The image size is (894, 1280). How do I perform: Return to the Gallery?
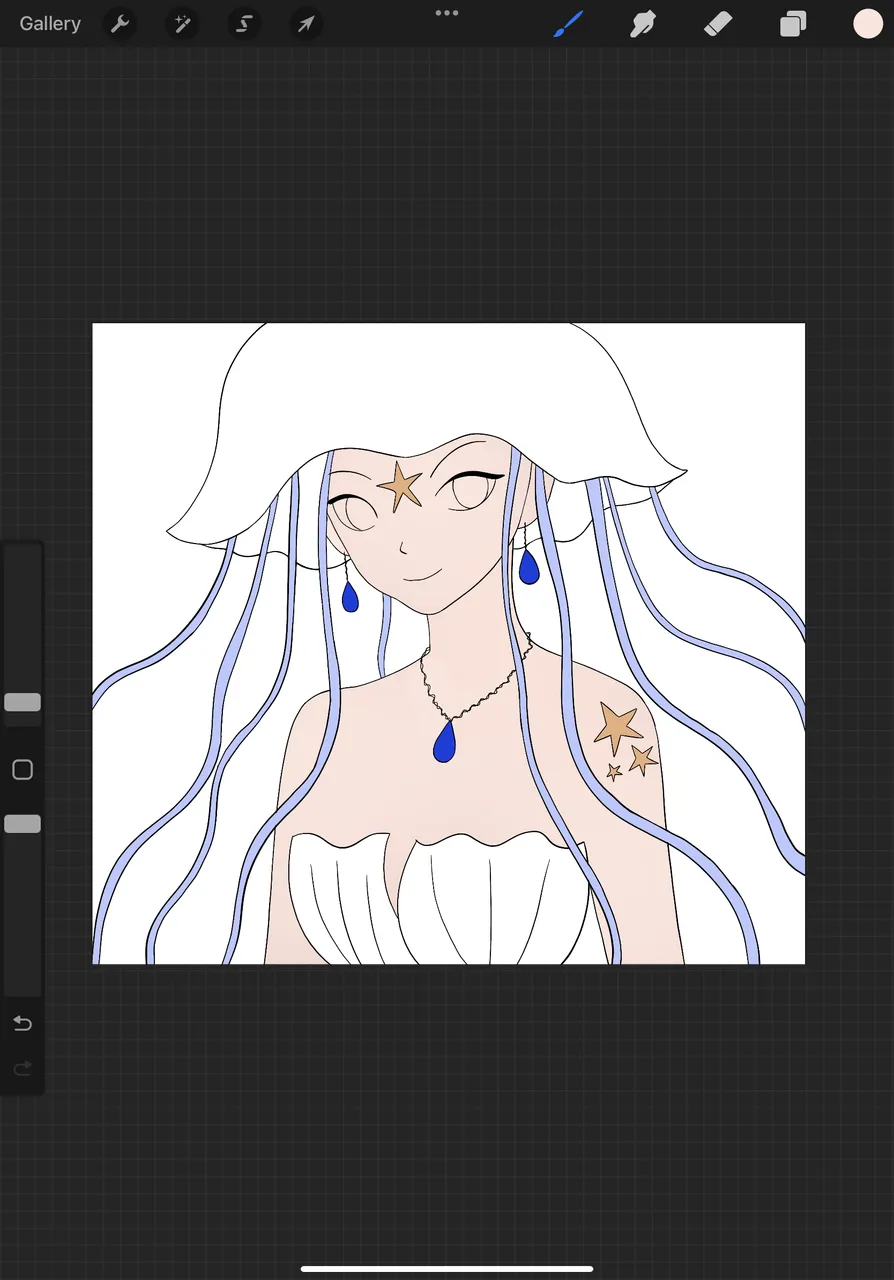click(x=50, y=23)
